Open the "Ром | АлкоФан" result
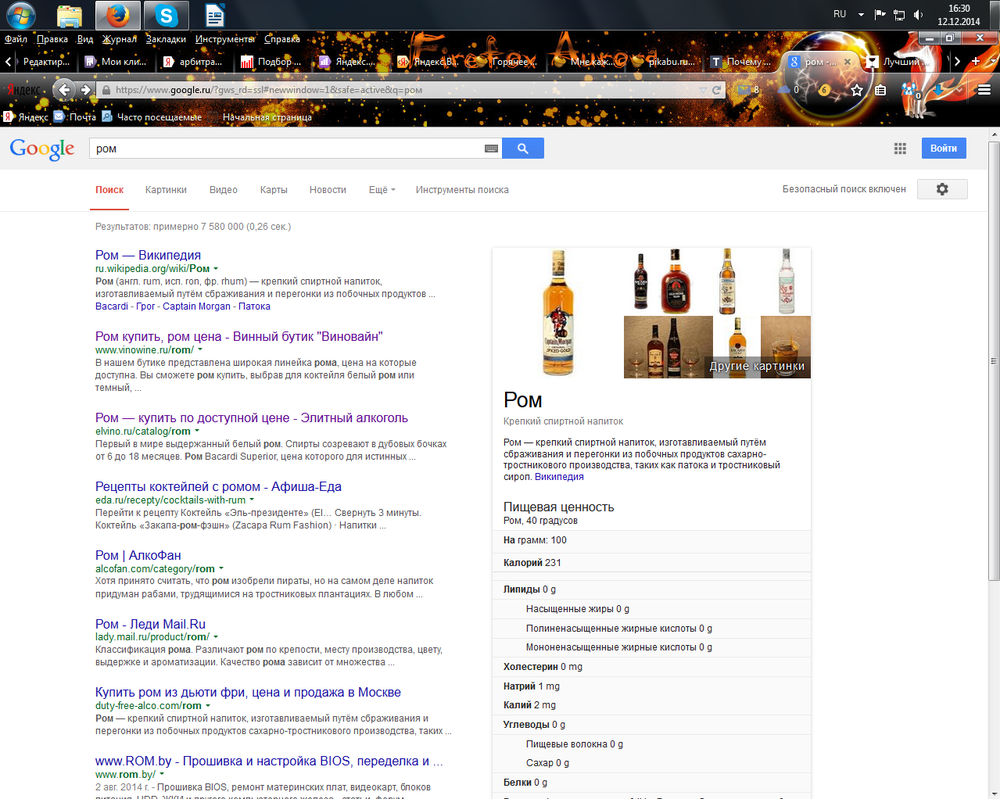1000x799 pixels. 138,555
